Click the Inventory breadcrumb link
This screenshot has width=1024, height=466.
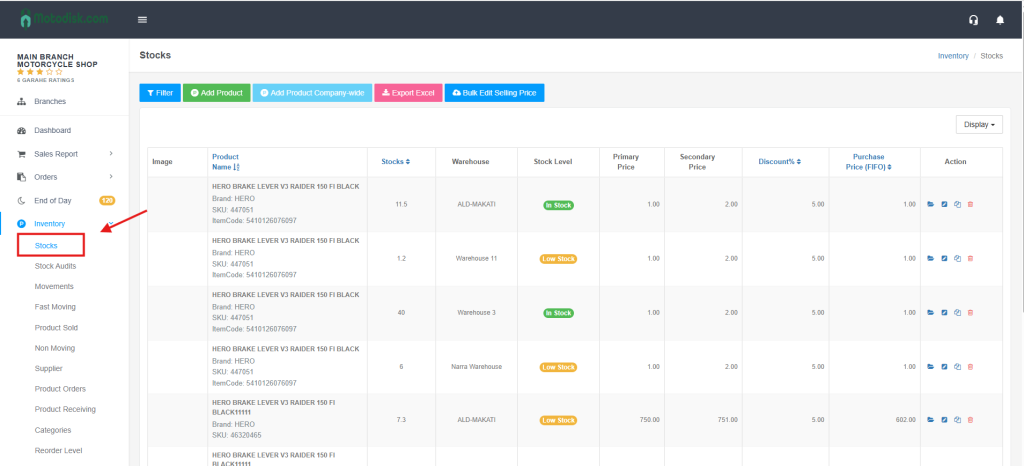pos(952,56)
